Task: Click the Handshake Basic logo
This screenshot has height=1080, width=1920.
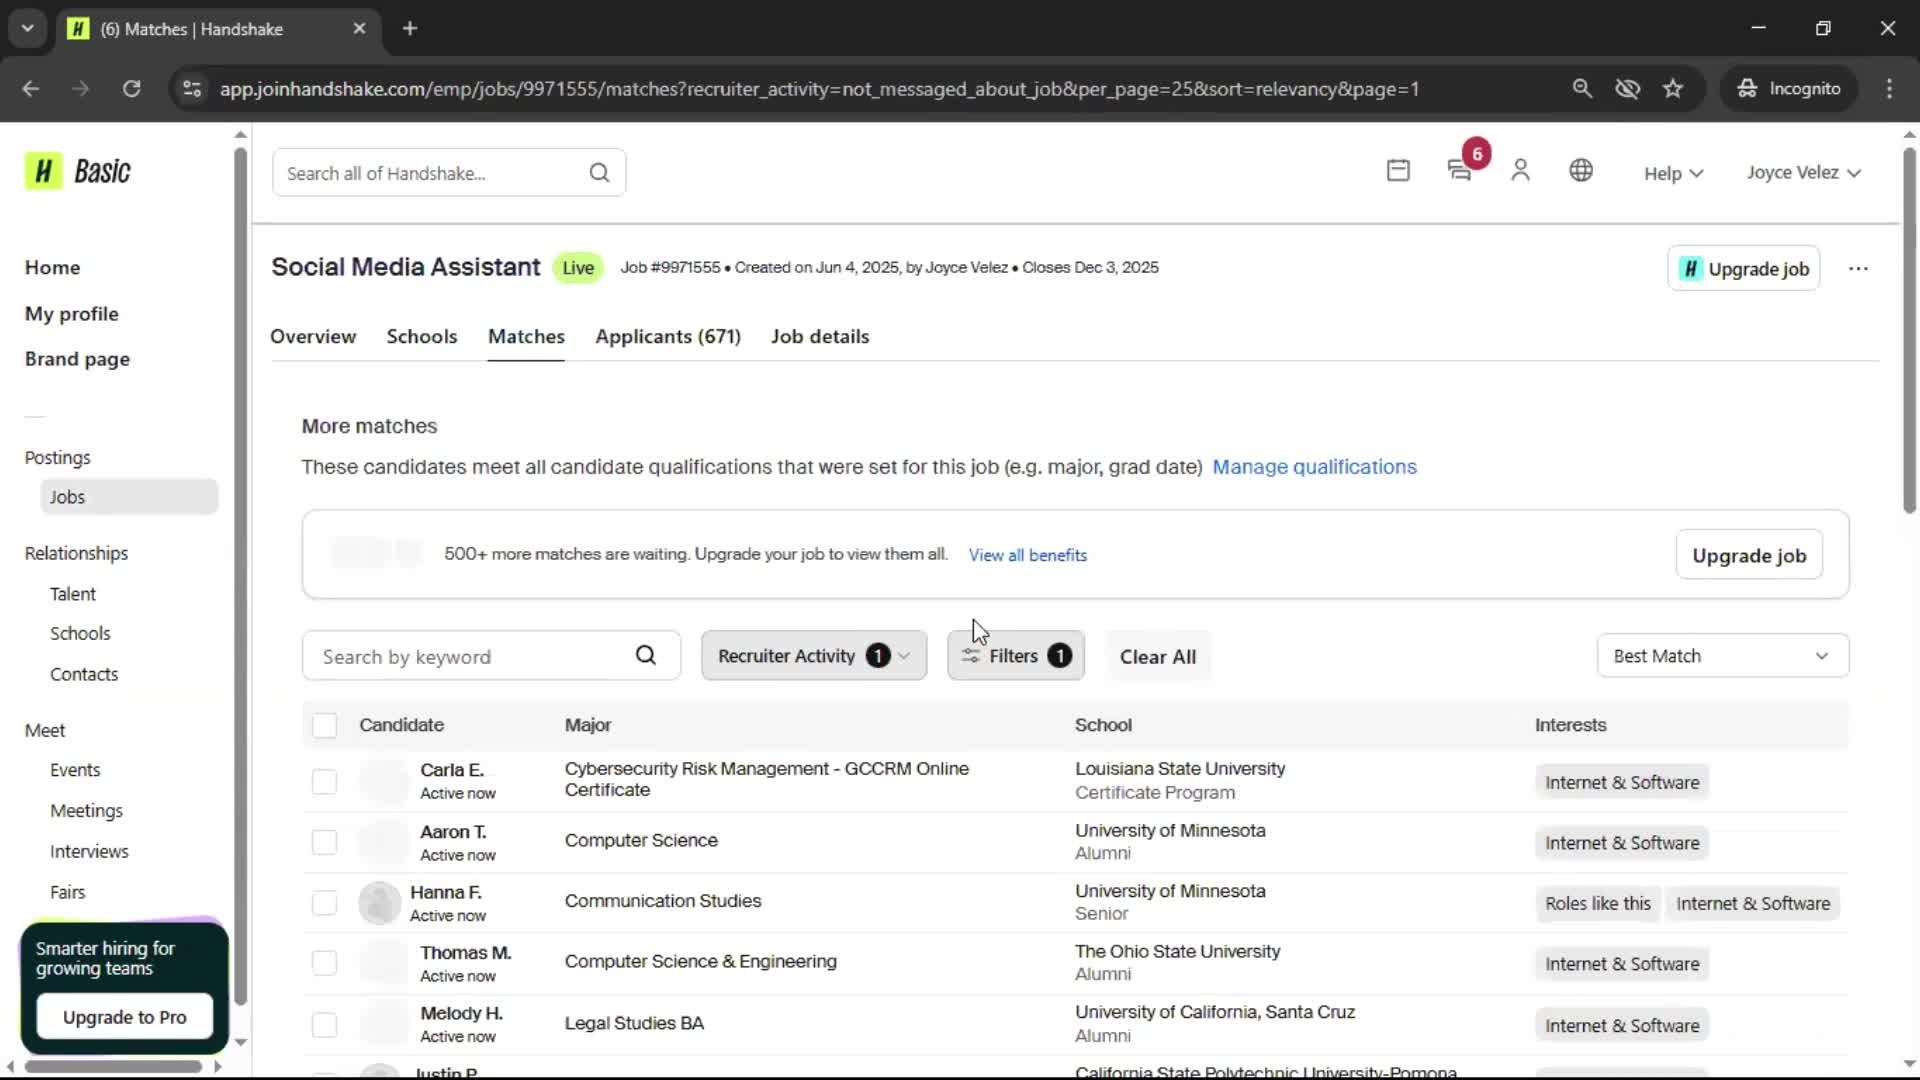Action: click(x=78, y=170)
